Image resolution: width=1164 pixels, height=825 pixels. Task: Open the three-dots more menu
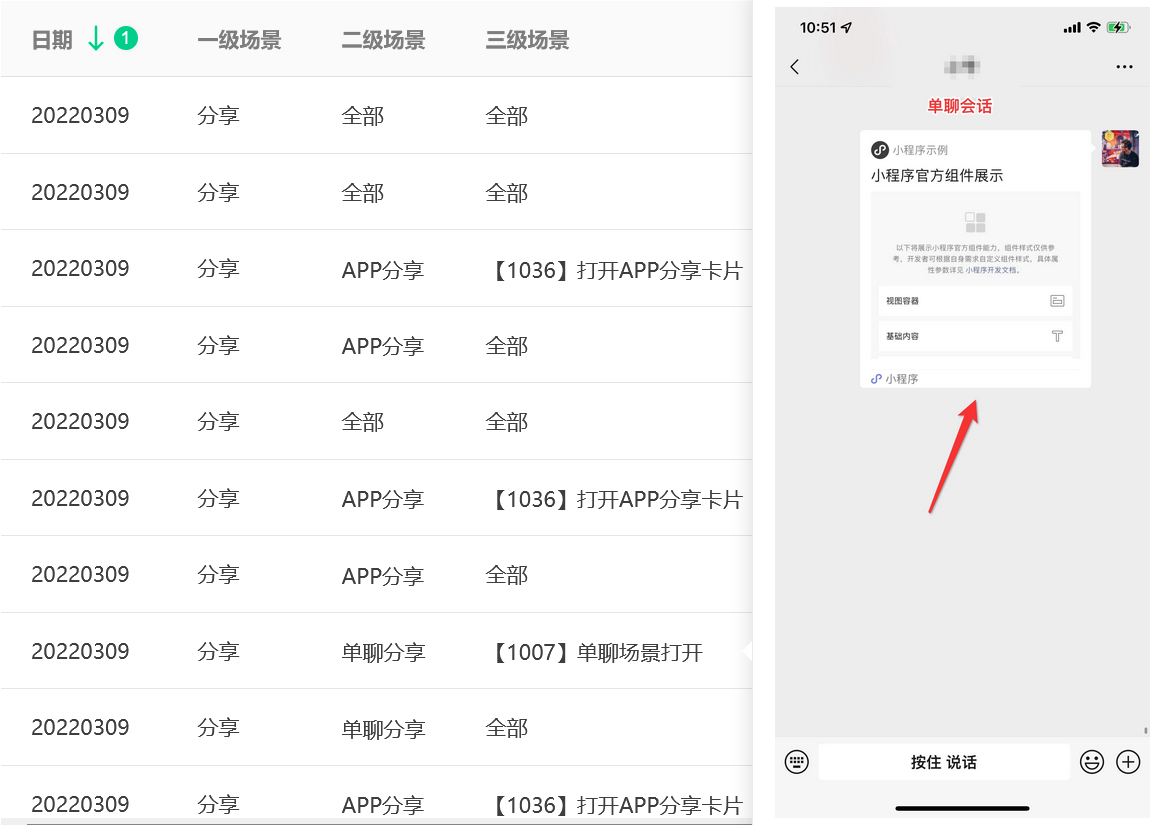coord(1124,67)
